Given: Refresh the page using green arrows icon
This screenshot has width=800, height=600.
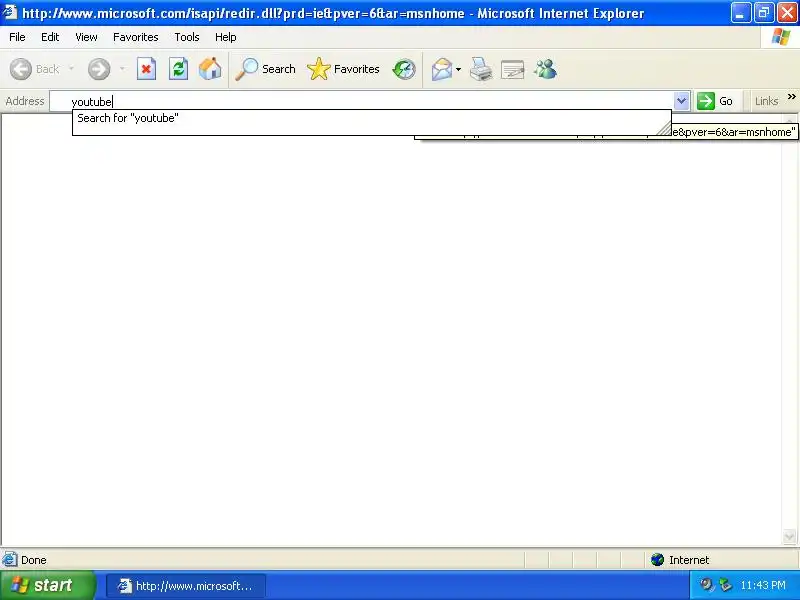Looking at the screenshot, I should pos(179,69).
